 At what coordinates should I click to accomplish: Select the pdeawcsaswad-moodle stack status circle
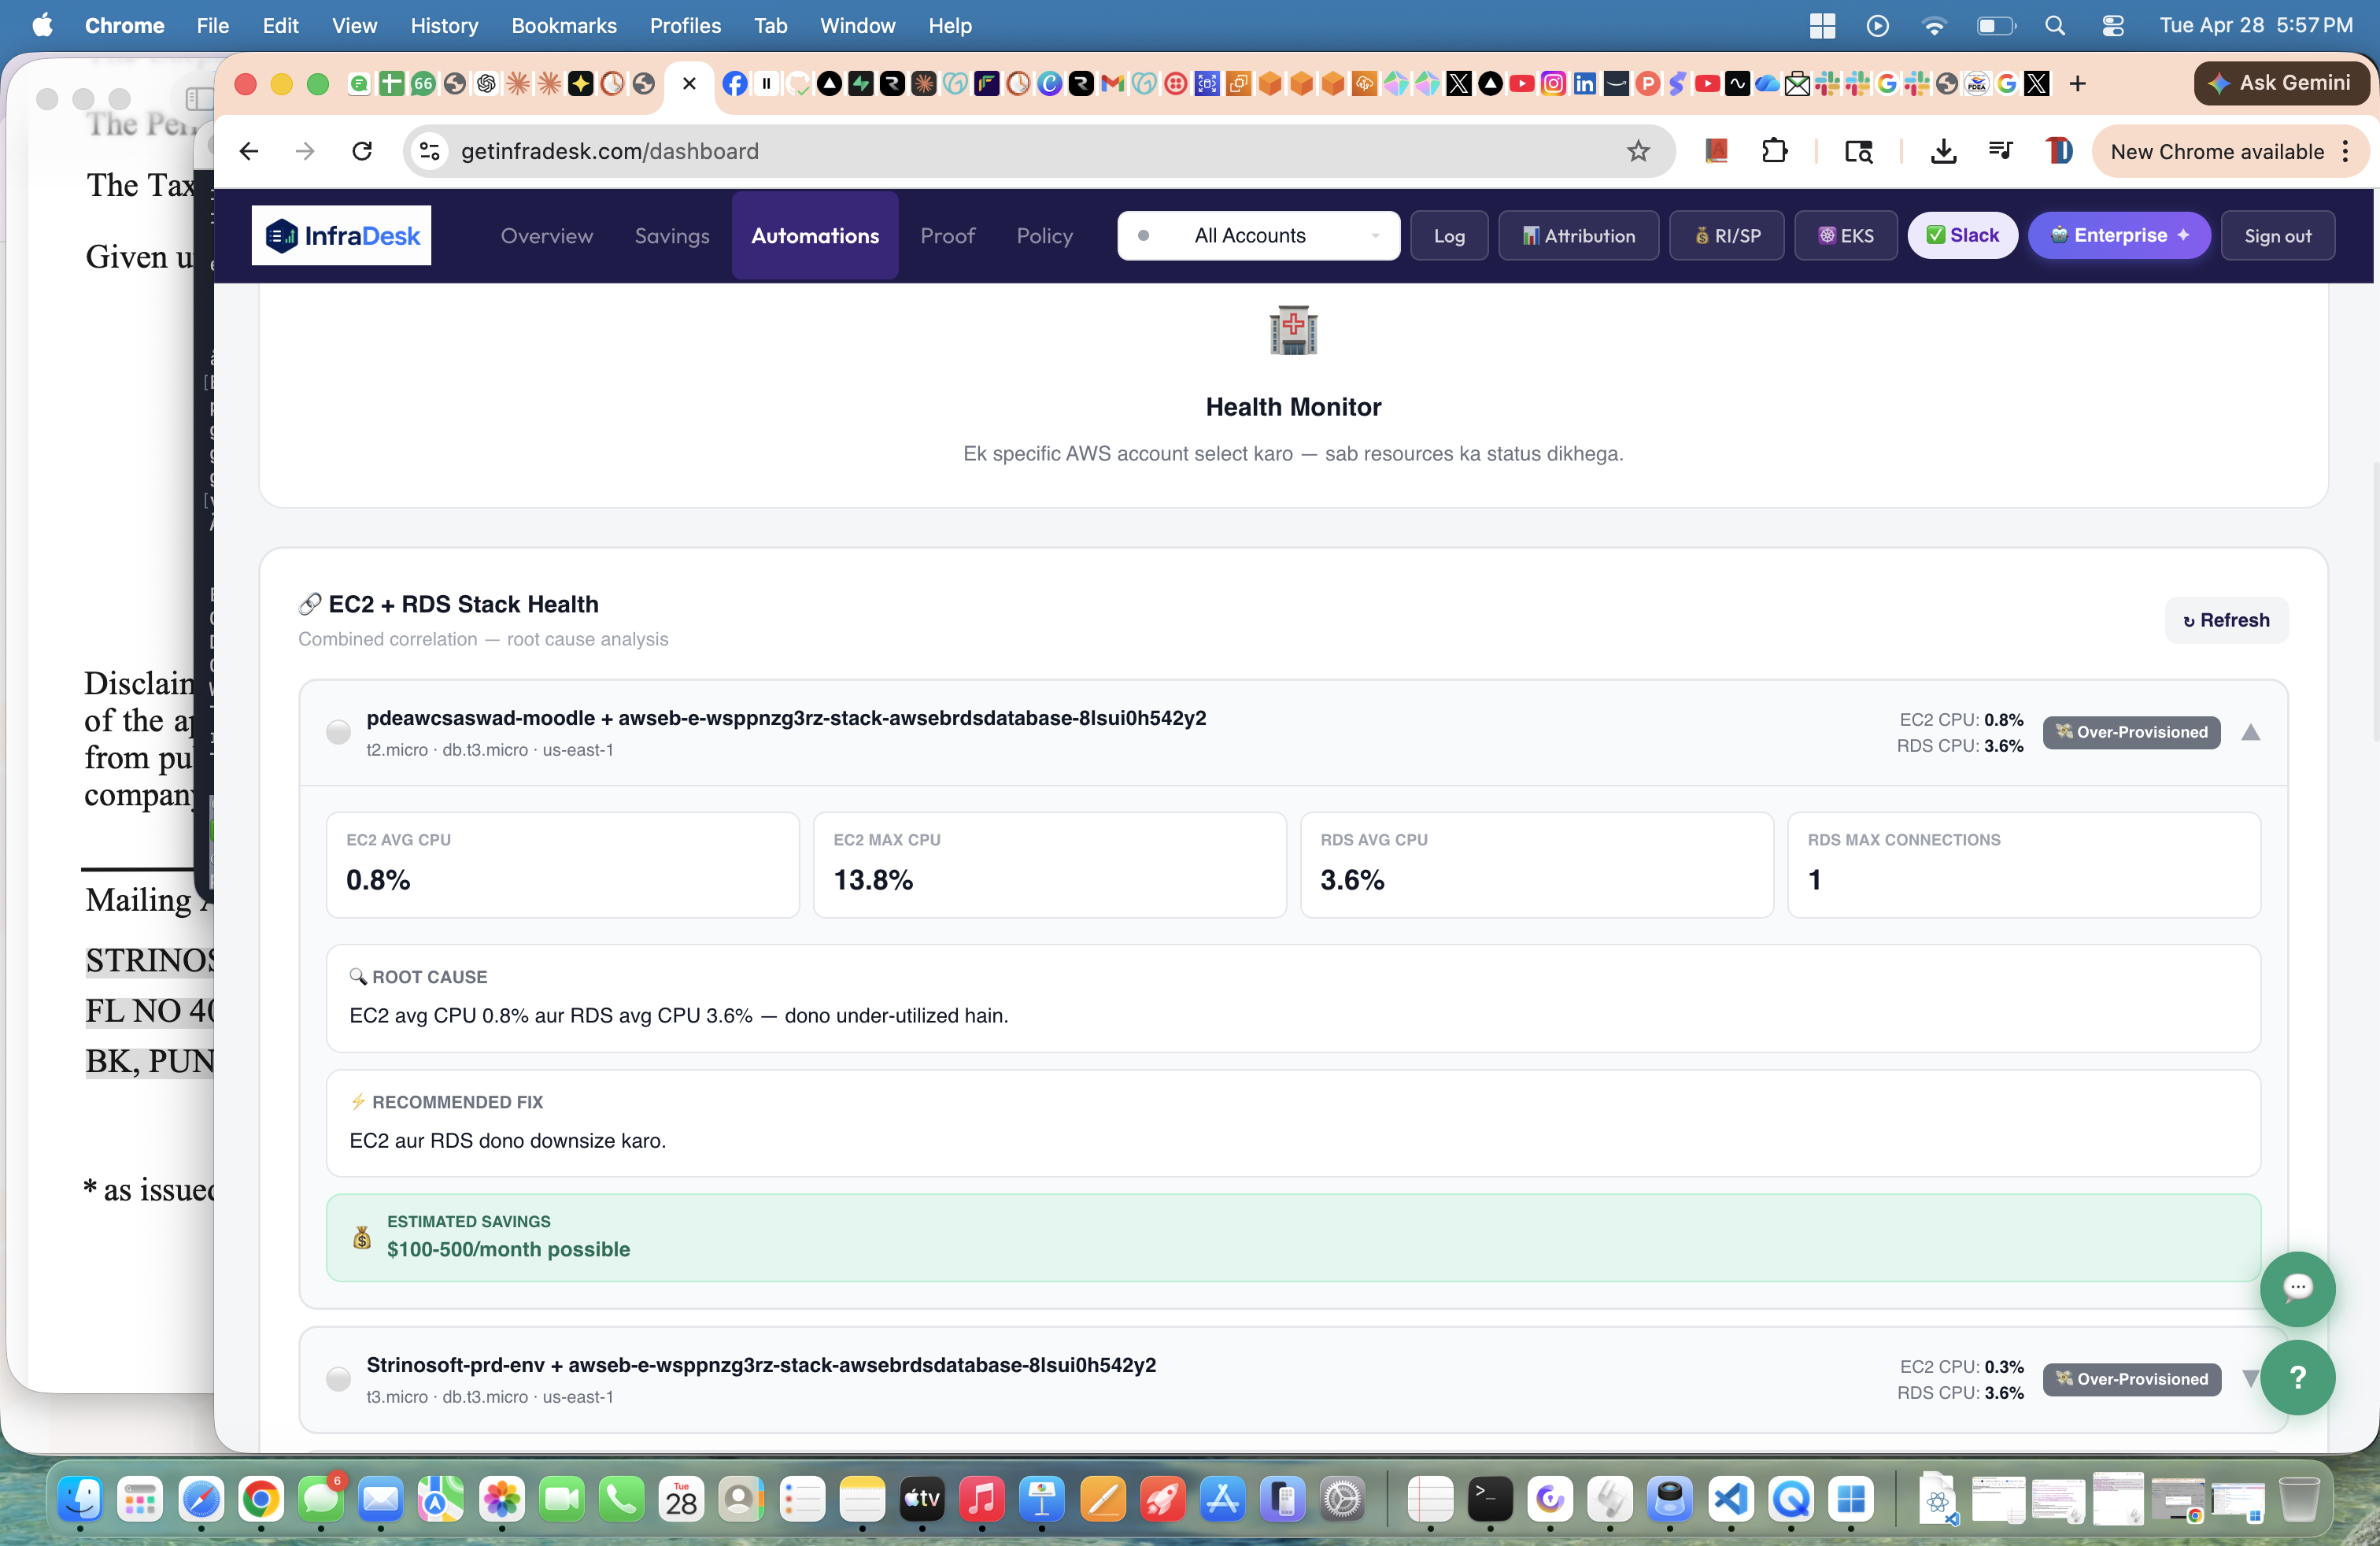(x=338, y=732)
